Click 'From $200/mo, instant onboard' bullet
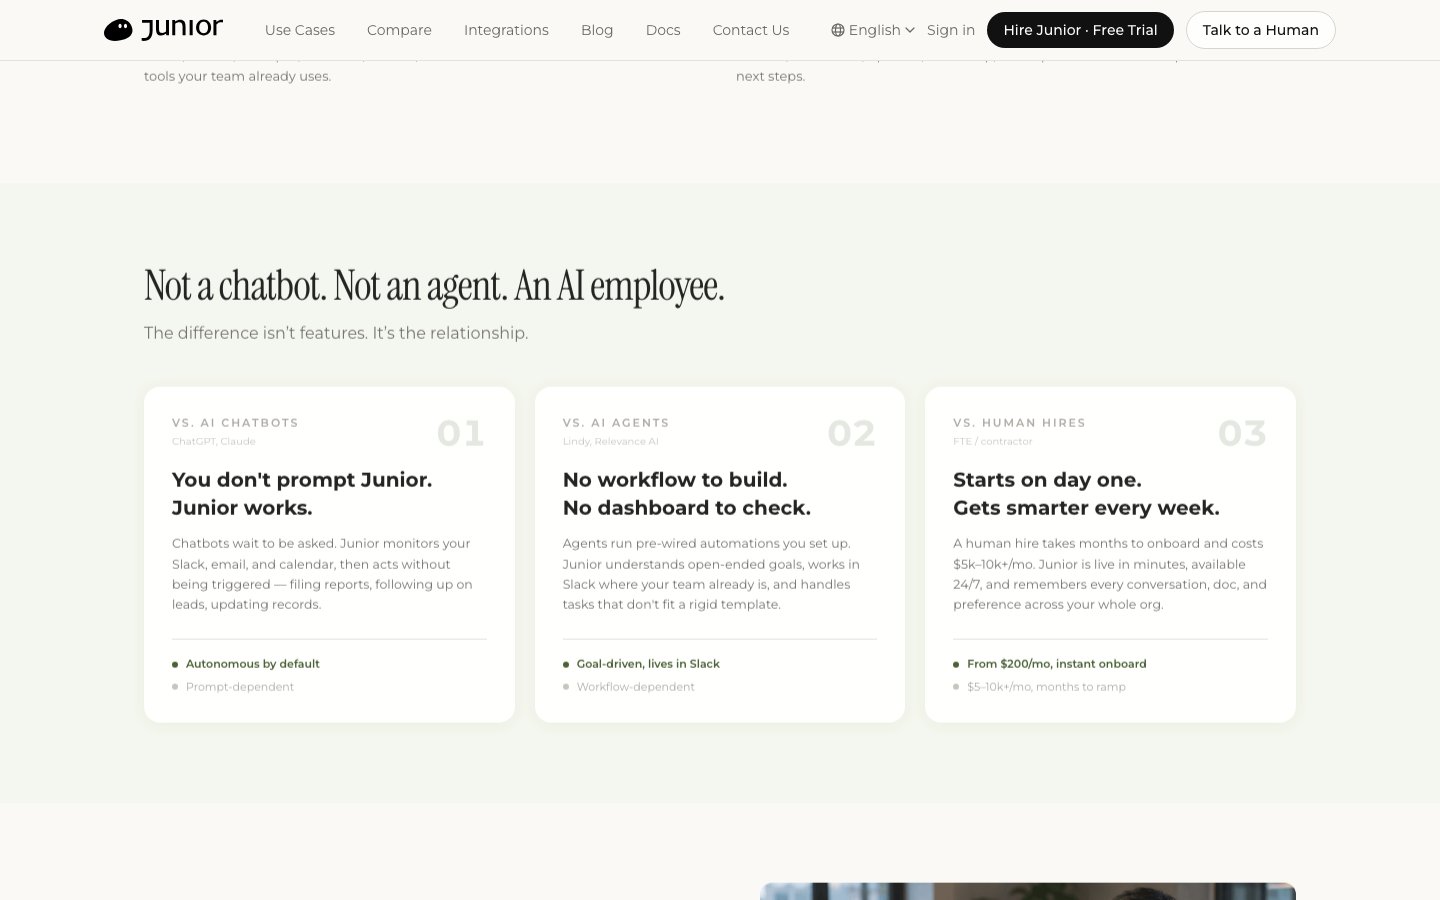 1056,664
